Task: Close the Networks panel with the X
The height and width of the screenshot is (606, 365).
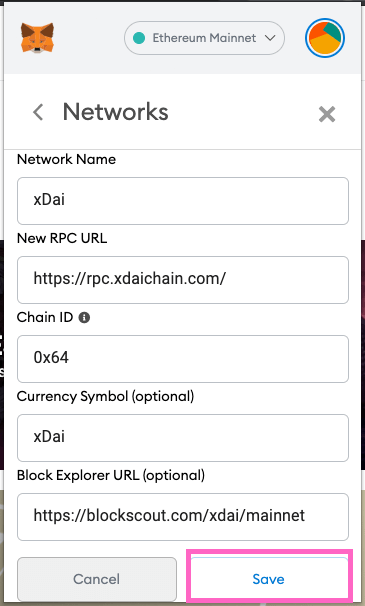Action: tap(327, 114)
